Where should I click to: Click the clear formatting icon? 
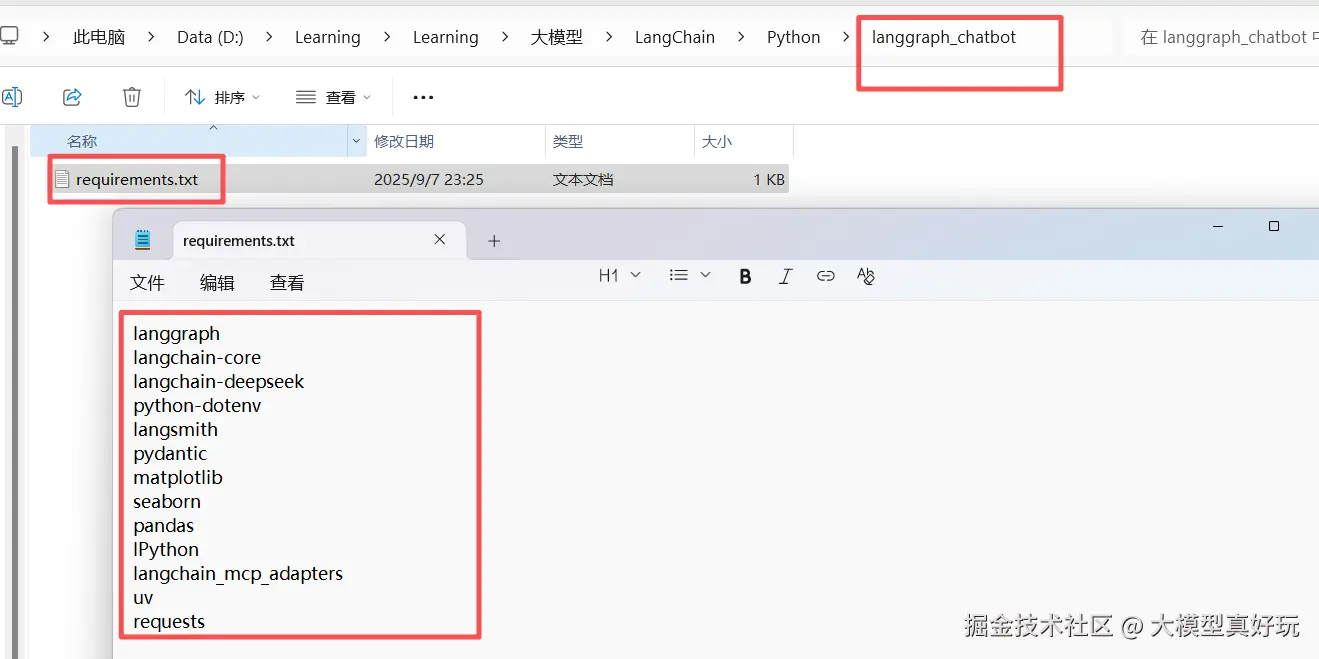pos(866,277)
